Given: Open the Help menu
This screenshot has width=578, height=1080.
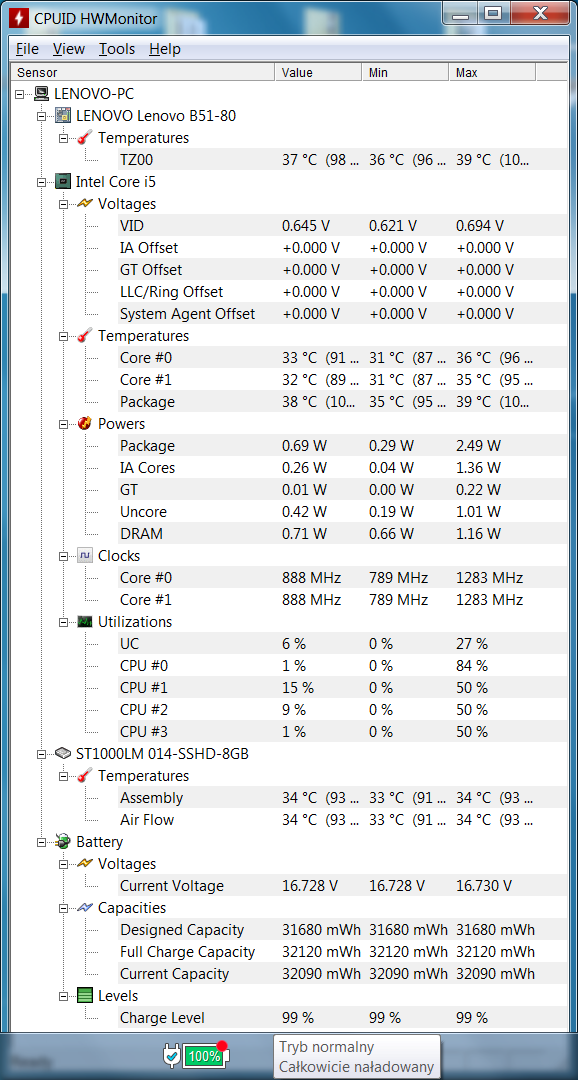Looking at the screenshot, I should coord(165,49).
